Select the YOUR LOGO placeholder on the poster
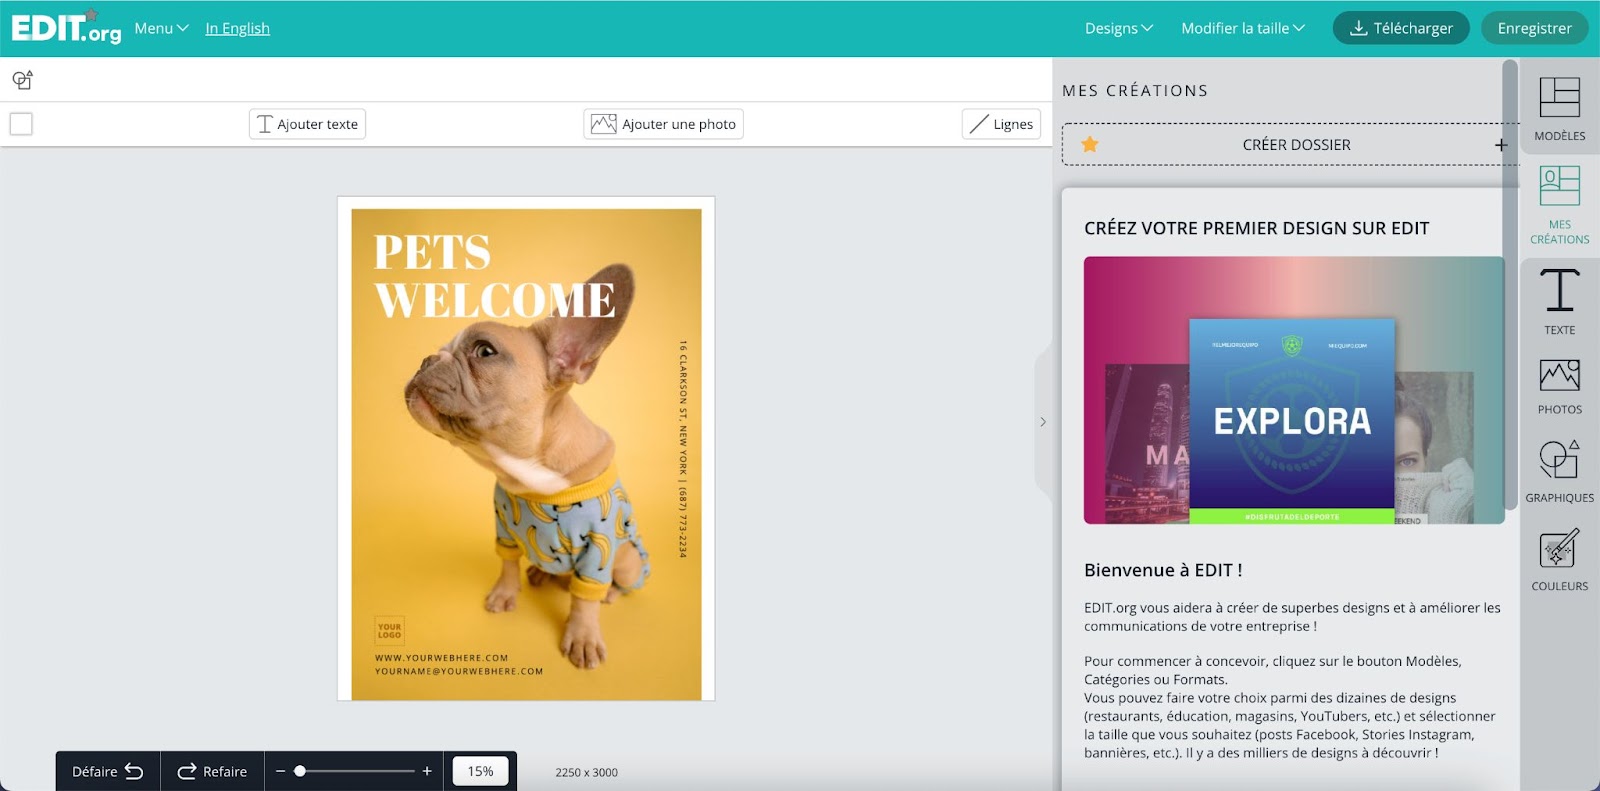The image size is (1600, 791). pyautogui.click(x=389, y=630)
